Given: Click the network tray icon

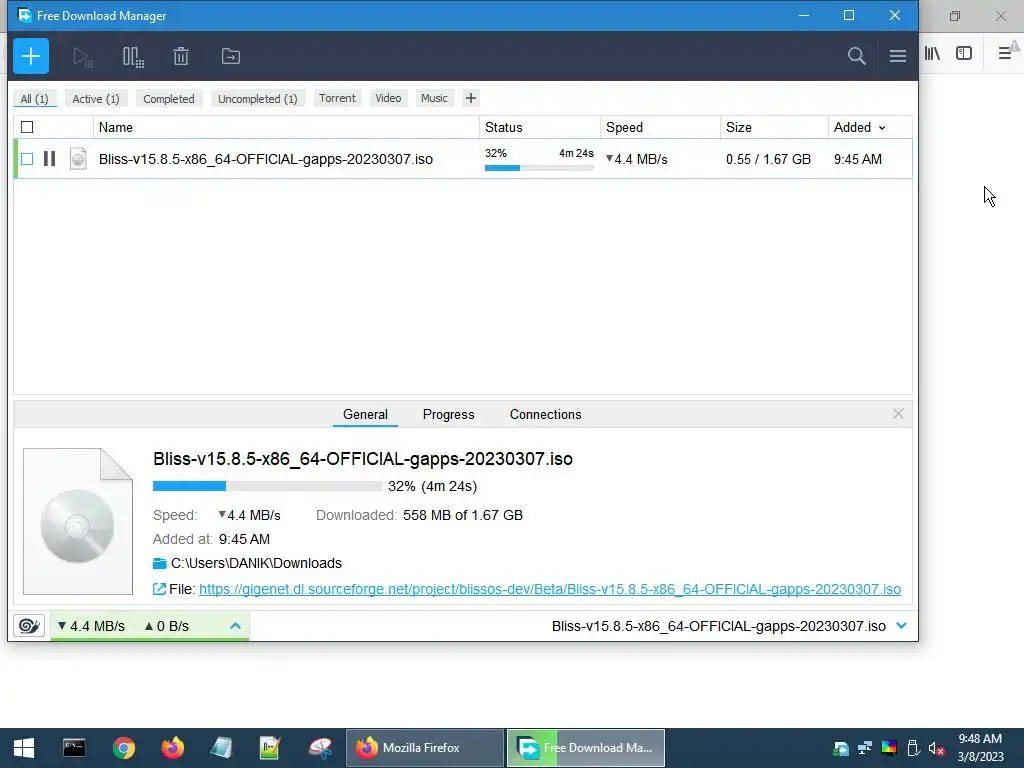Looking at the screenshot, I should click(865, 748).
